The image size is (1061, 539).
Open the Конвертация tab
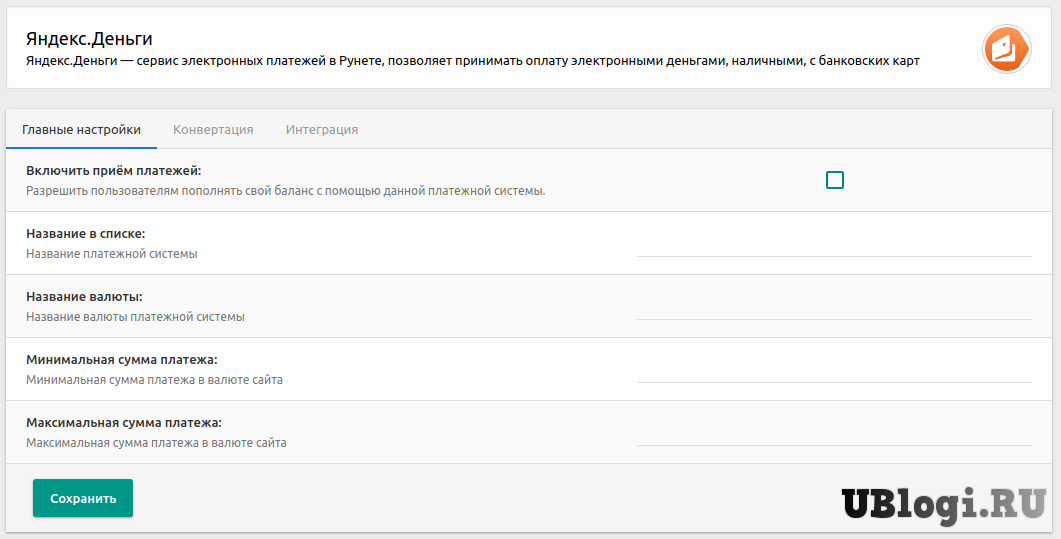tap(213, 130)
